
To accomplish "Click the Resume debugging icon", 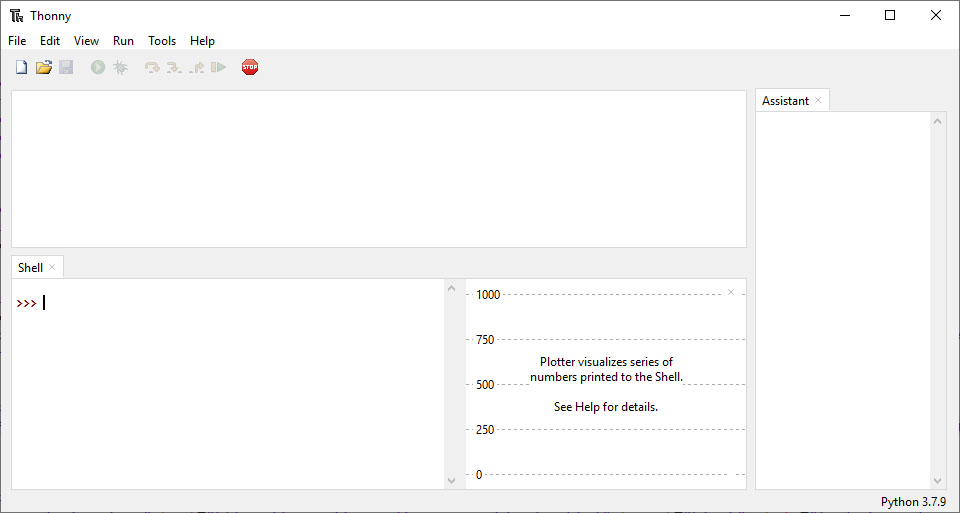I will (x=219, y=67).
